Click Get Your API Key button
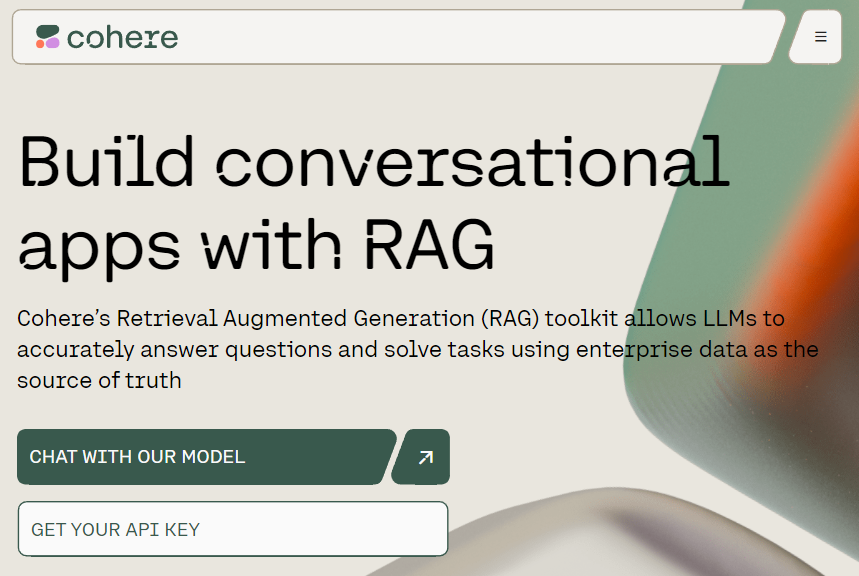Viewport: 859px width, 576px height. pos(233,529)
